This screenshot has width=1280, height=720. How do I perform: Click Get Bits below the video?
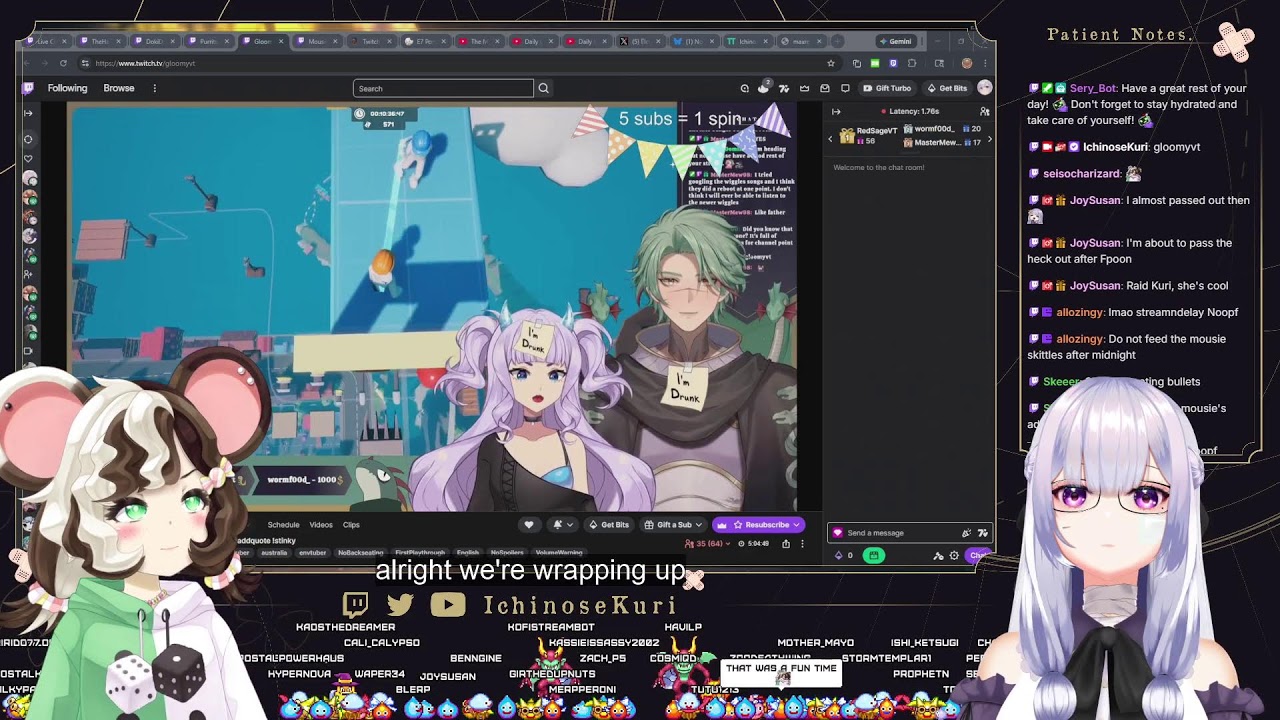609,525
